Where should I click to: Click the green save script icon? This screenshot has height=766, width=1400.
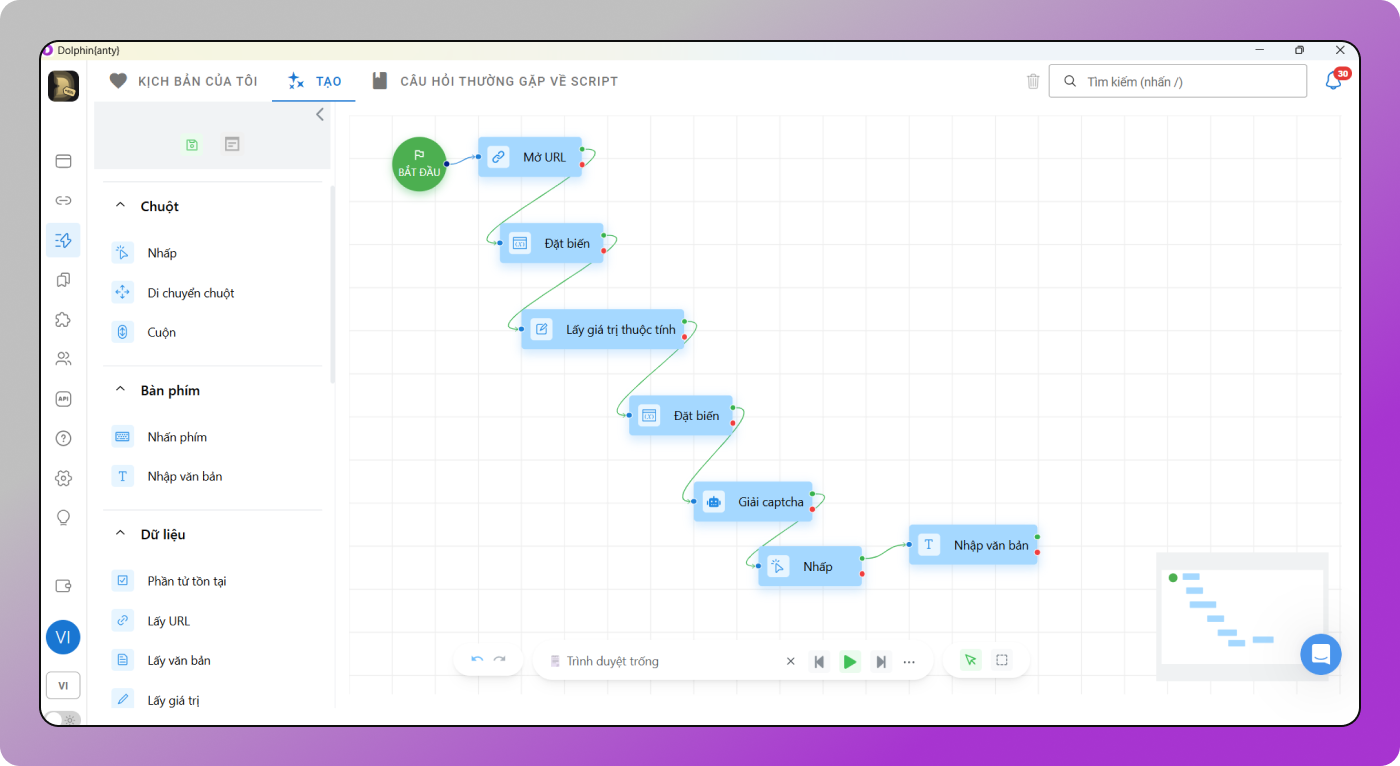[192, 145]
